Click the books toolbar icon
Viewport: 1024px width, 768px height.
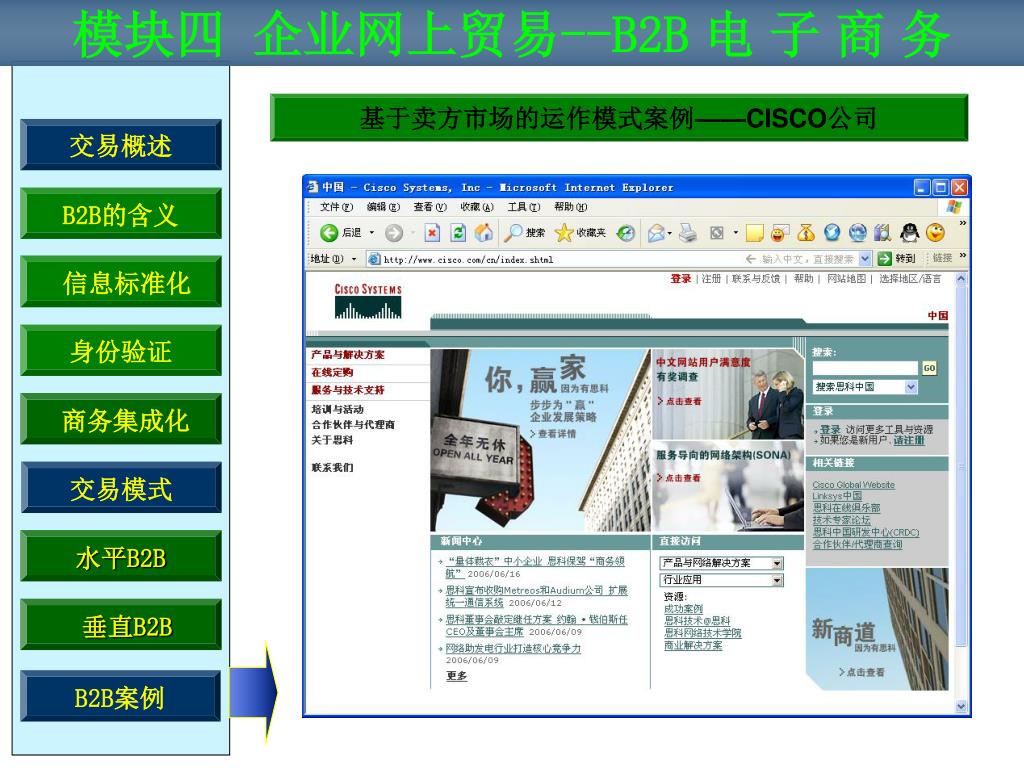click(x=883, y=232)
